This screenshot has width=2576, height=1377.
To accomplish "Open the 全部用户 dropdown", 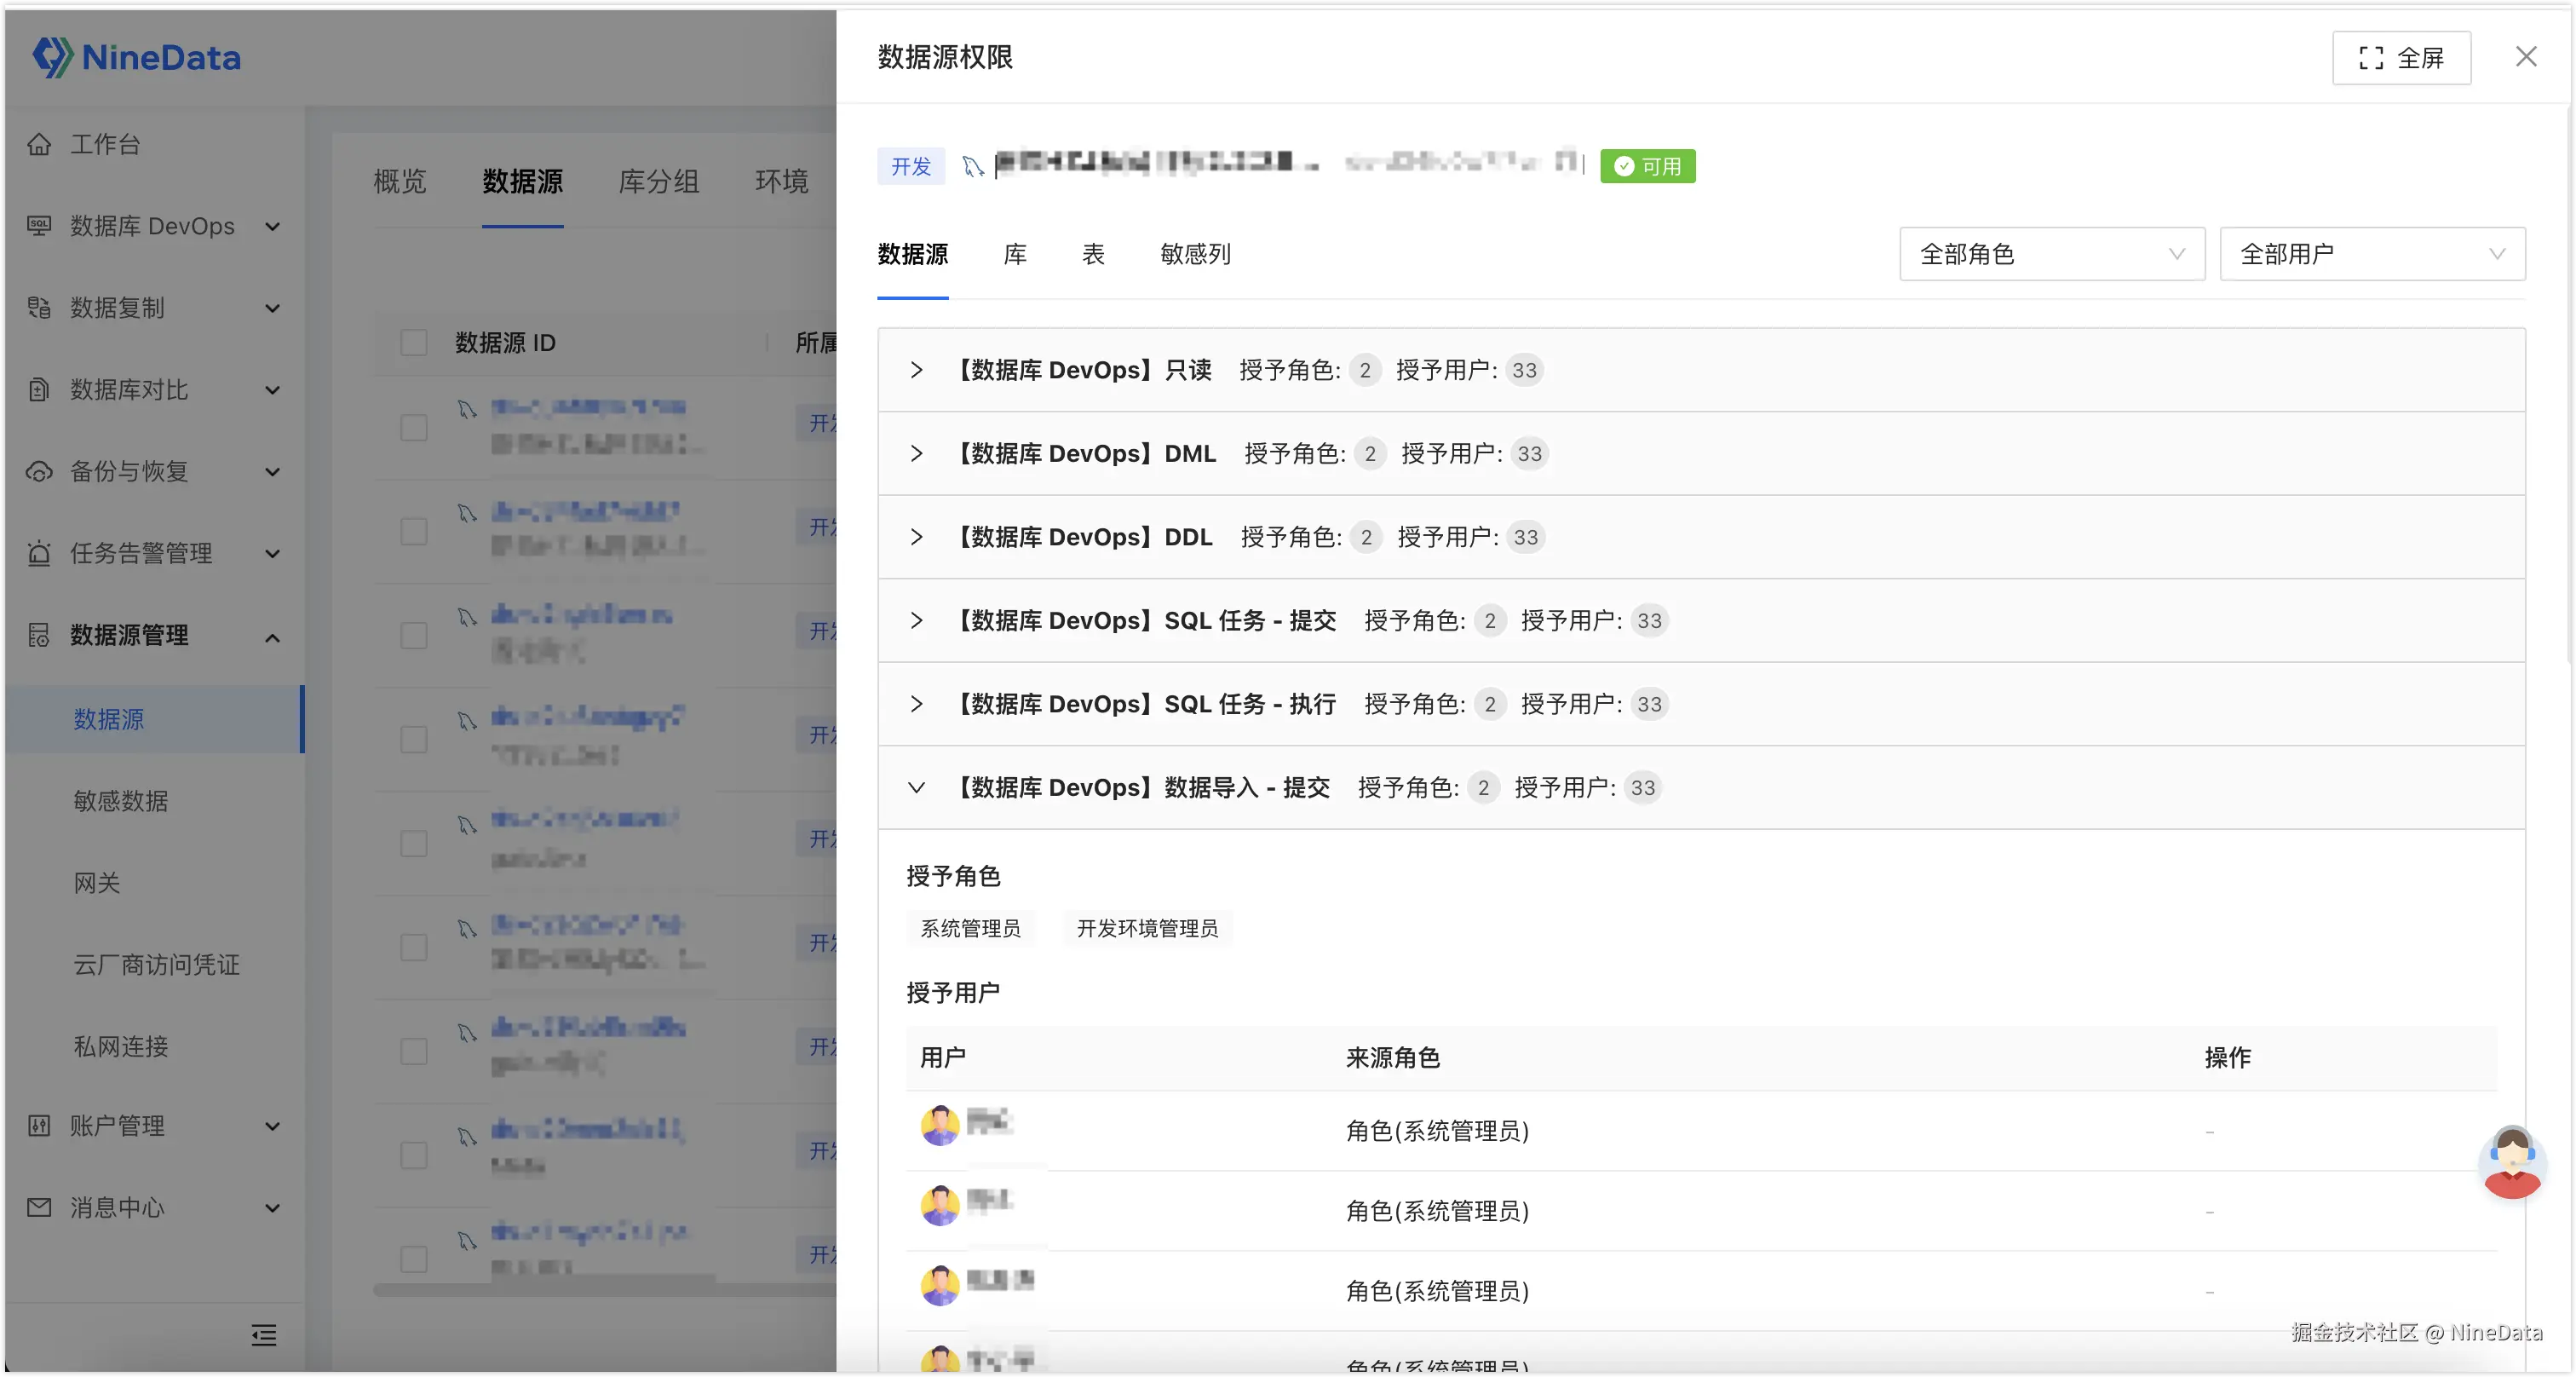I will [x=2372, y=254].
